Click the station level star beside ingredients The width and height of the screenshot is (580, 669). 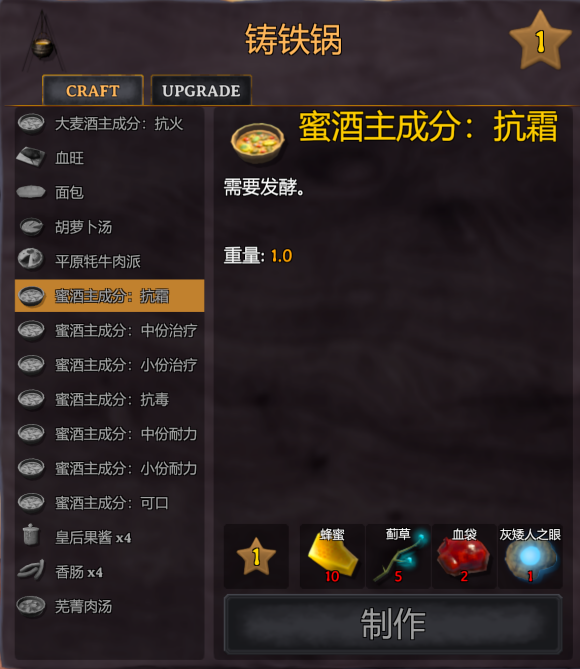pyautogui.click(x=256, y=556)
